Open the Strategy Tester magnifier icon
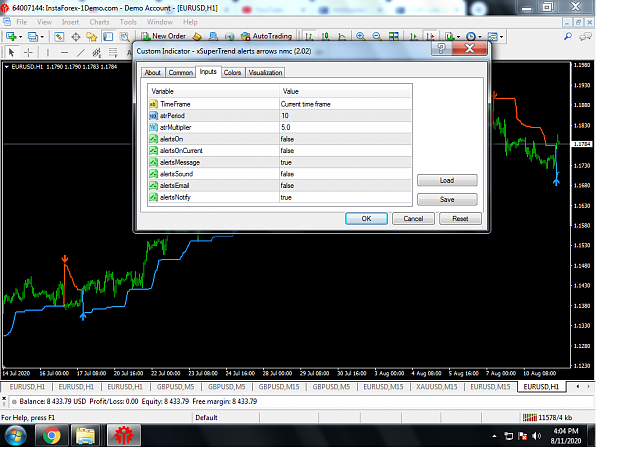 (x=125, y=37)
